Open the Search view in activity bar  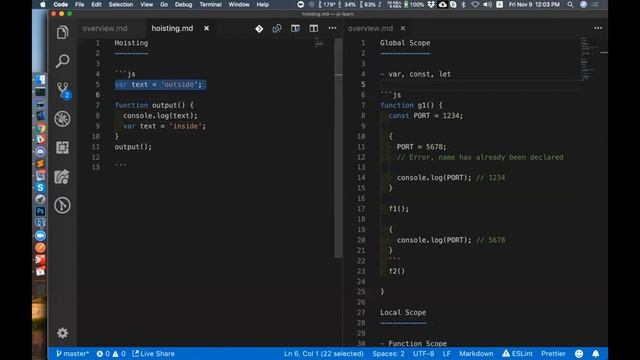62,61
